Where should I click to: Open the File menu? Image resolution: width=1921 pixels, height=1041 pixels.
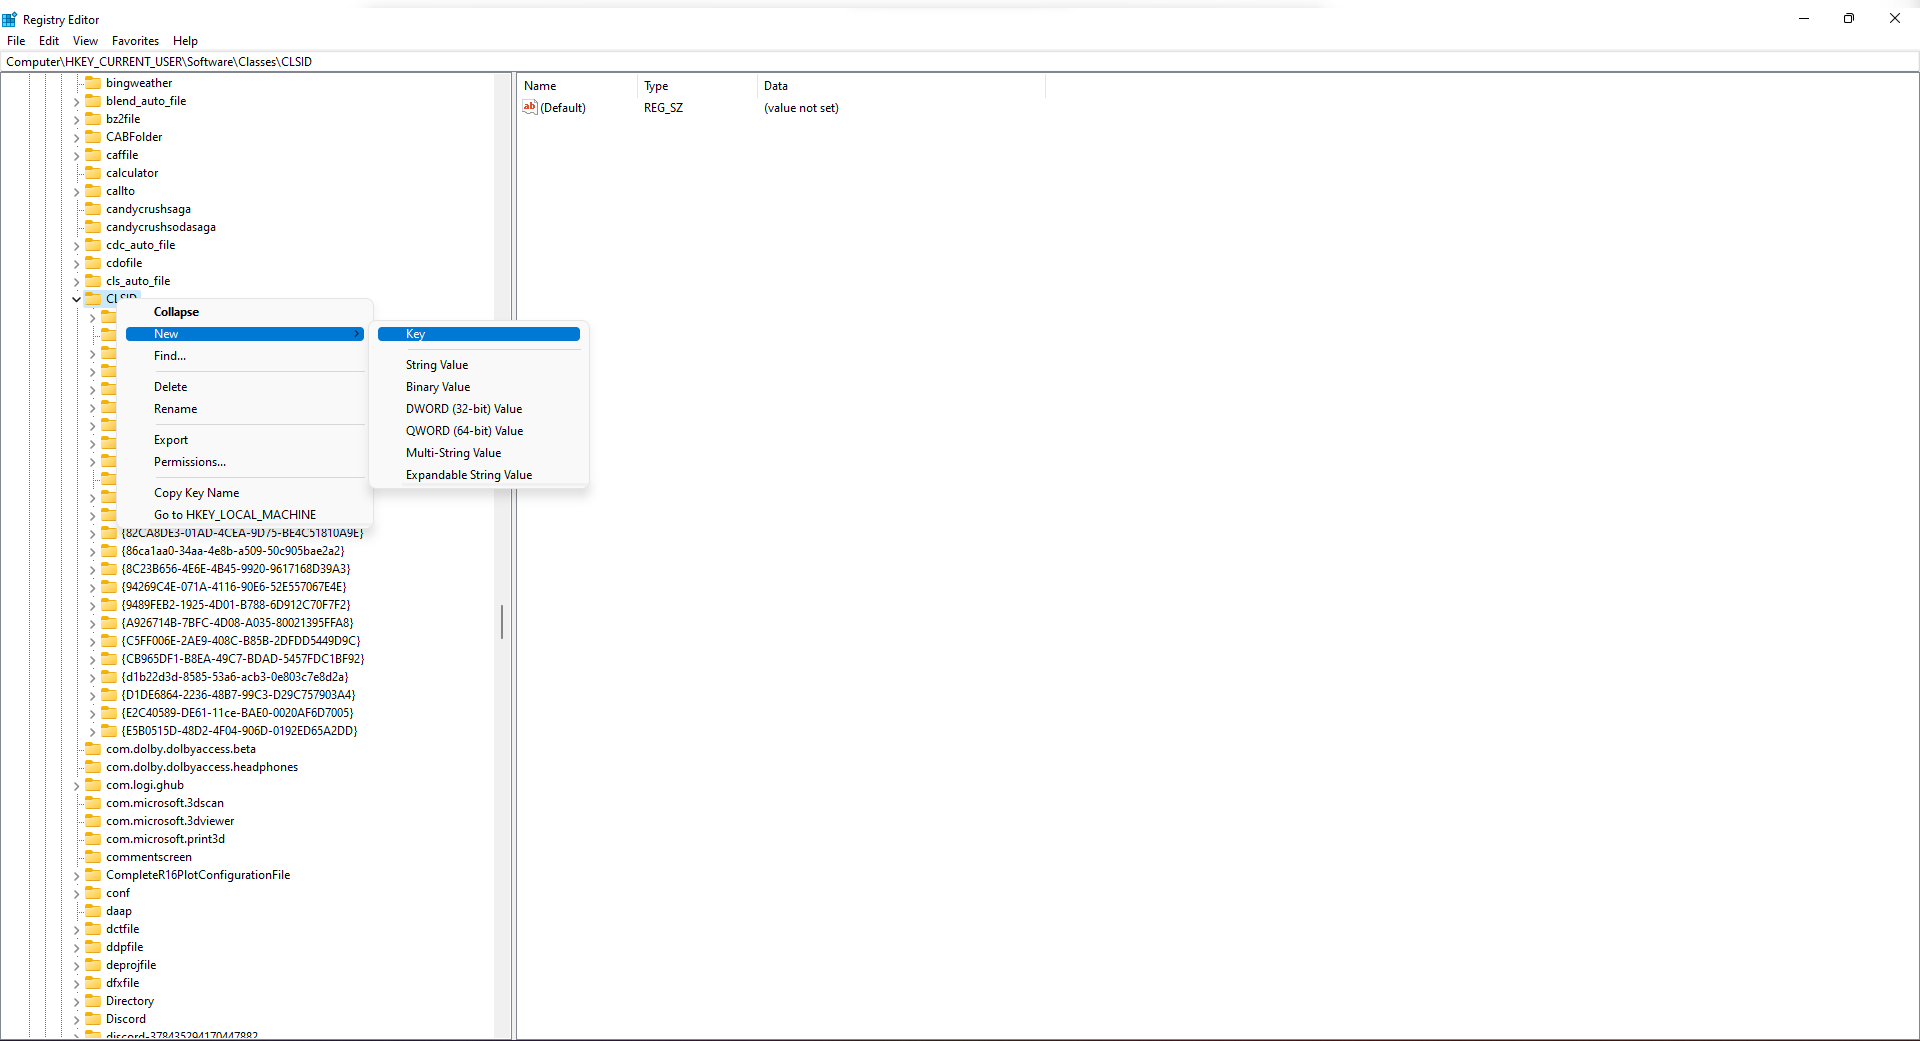coord(16,41)
